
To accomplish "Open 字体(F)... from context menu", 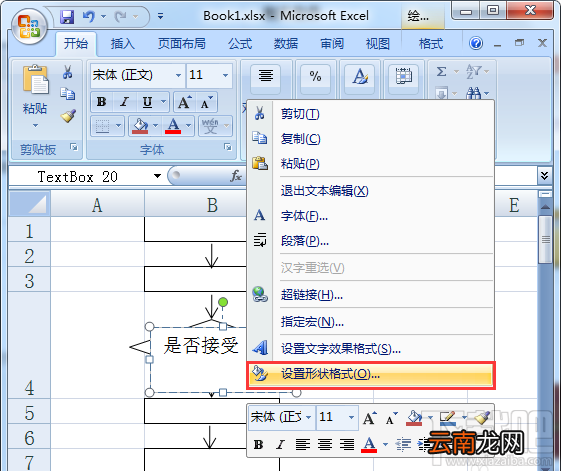I will pos(370,216).
